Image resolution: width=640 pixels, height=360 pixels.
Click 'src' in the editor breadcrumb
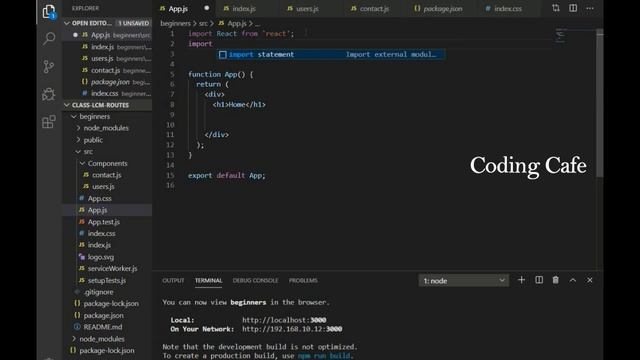click(x=203, y=24)
